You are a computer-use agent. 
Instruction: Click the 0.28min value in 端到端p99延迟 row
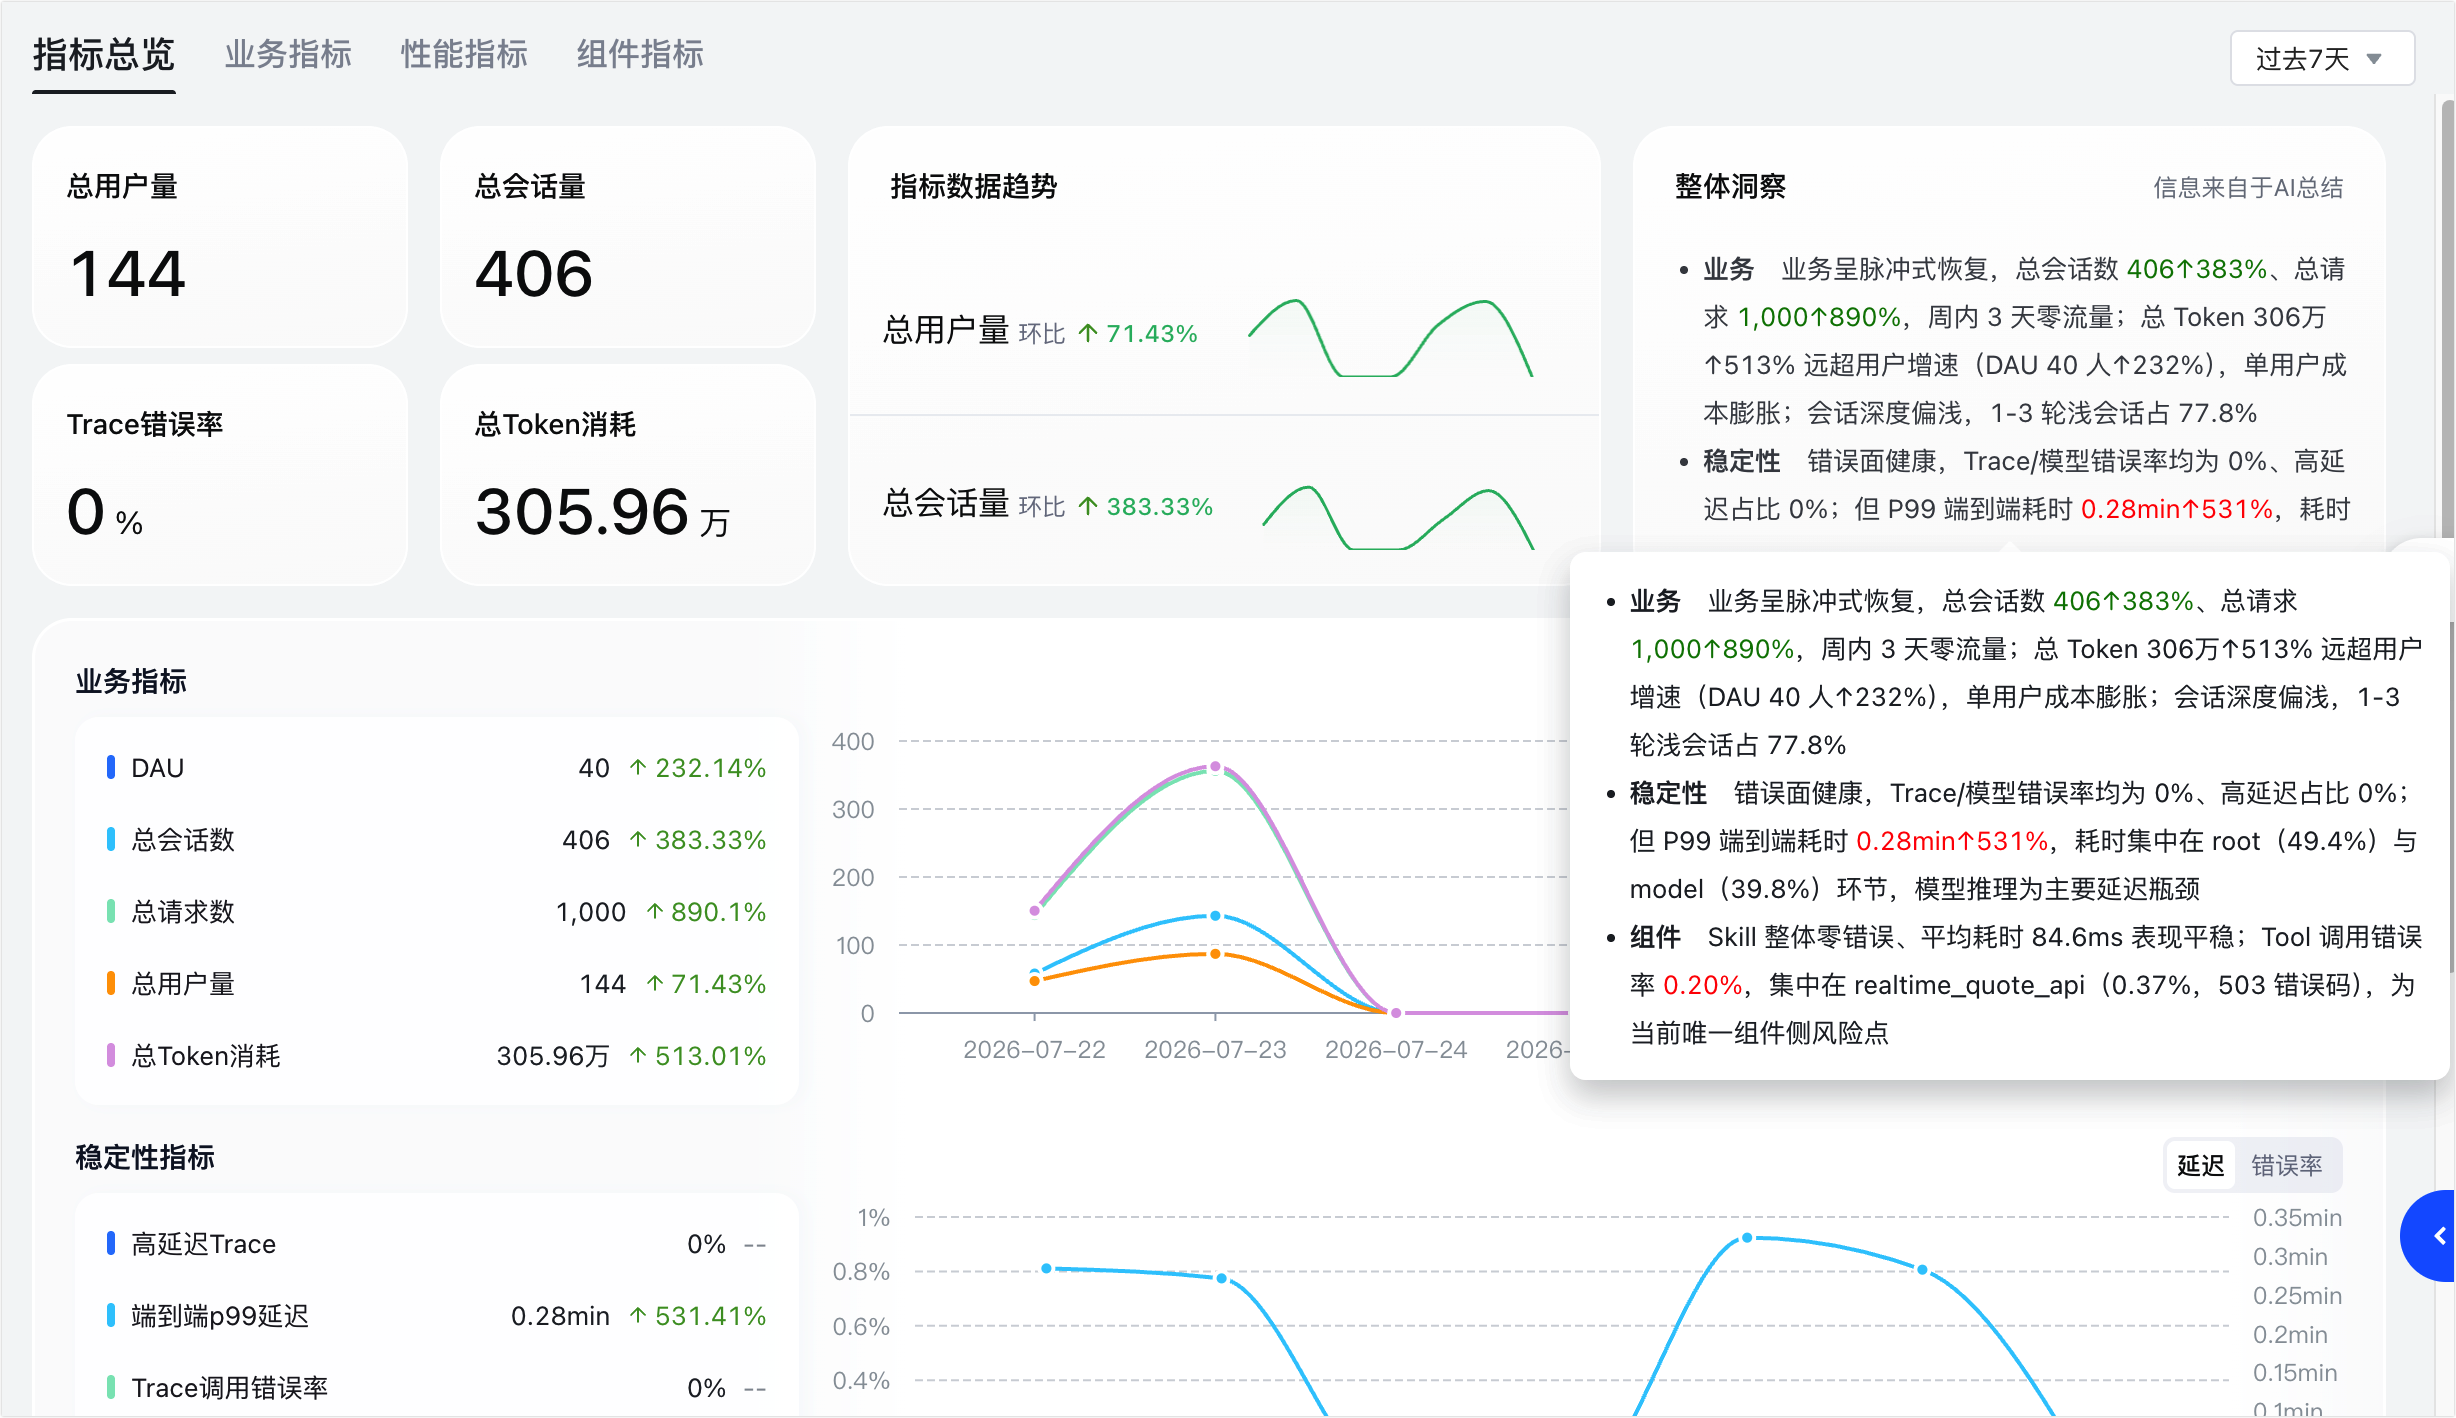click(560, 1316)
